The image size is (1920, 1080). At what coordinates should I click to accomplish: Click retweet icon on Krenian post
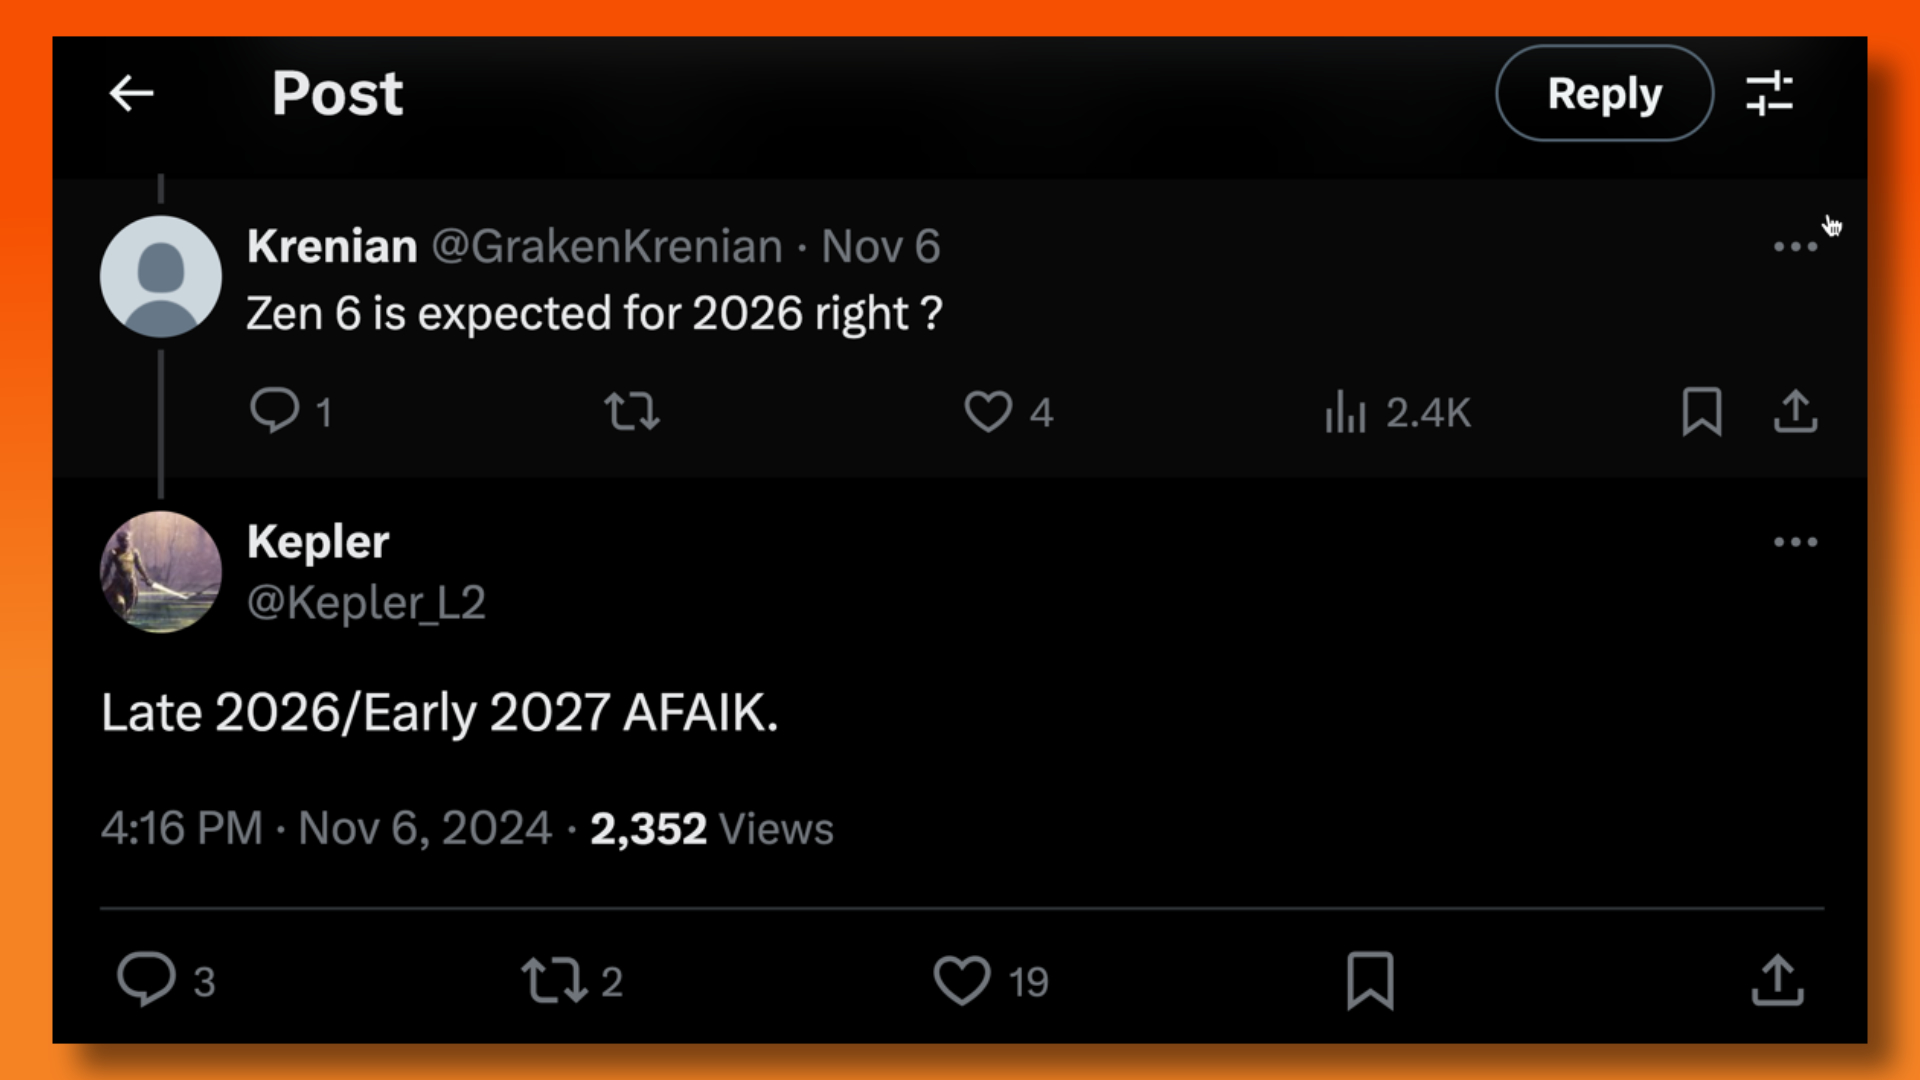tap(630, 411)
